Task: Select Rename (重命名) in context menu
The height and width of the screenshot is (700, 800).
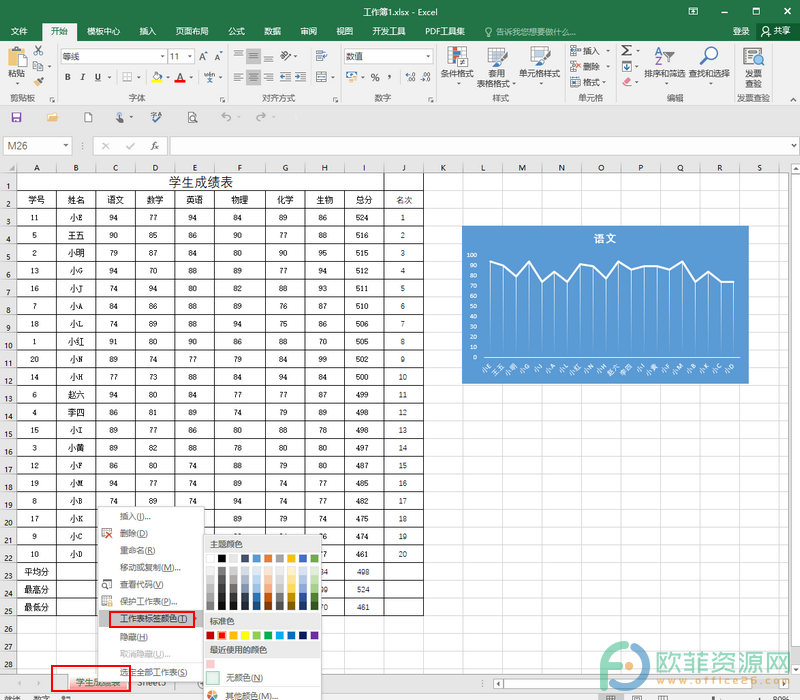Action: [x=152, y=551]
